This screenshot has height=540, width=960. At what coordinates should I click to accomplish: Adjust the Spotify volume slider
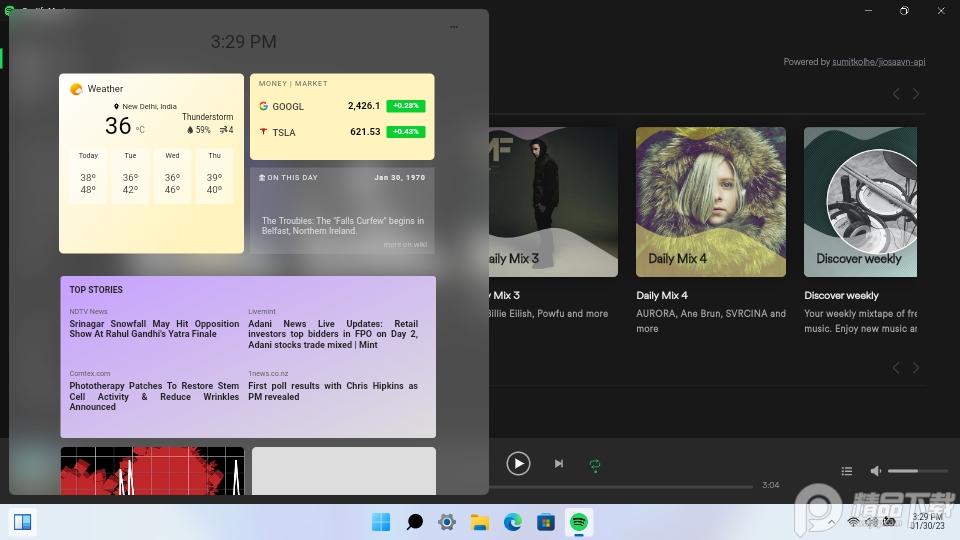[917, 471]
